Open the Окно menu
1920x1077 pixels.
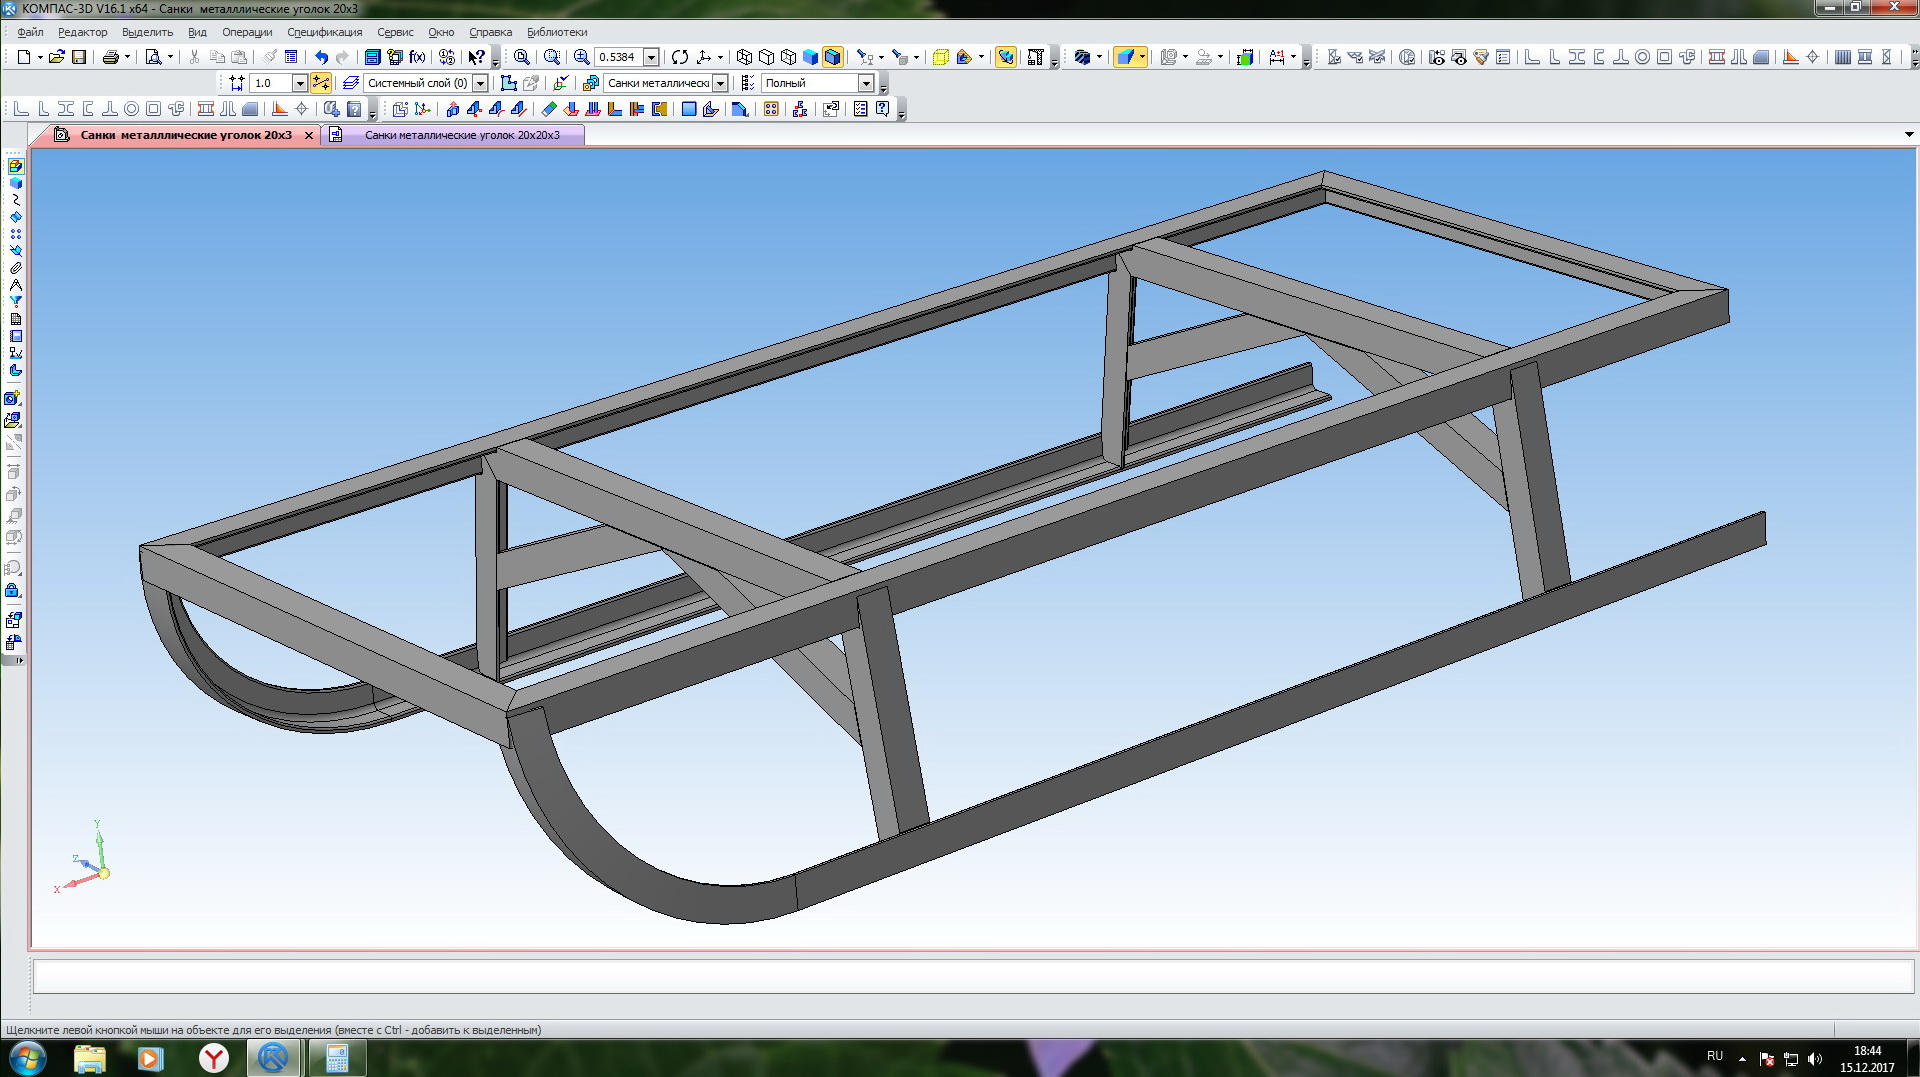[441, 32]
